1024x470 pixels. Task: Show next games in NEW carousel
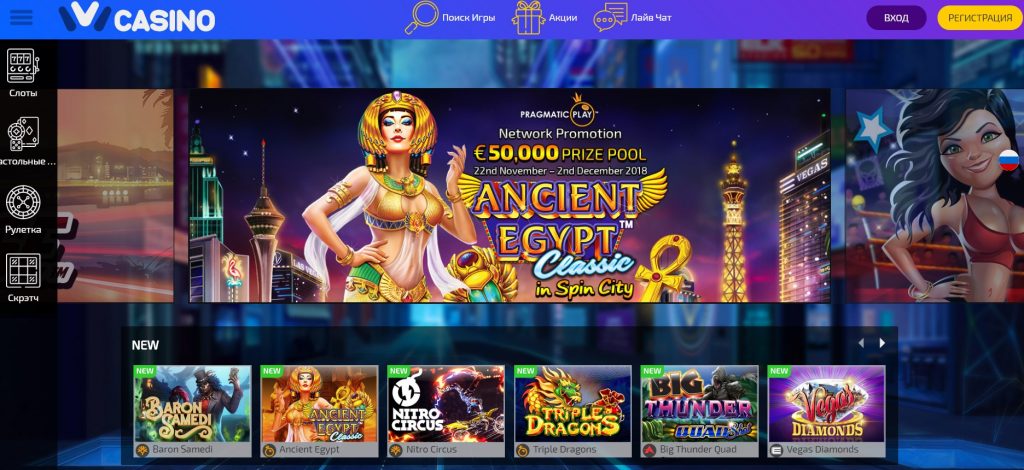[x=882, y=343]
